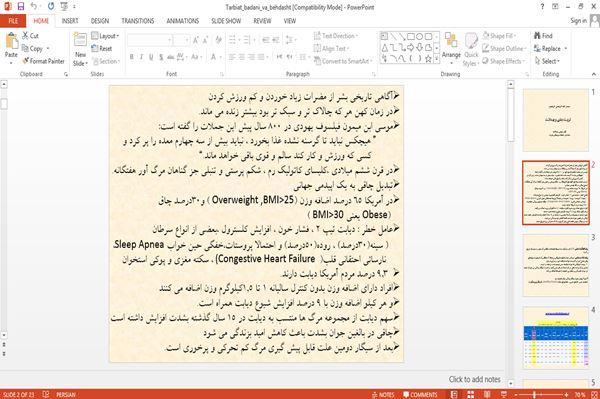Click Convert to SmartArt button

pos(342,61)
